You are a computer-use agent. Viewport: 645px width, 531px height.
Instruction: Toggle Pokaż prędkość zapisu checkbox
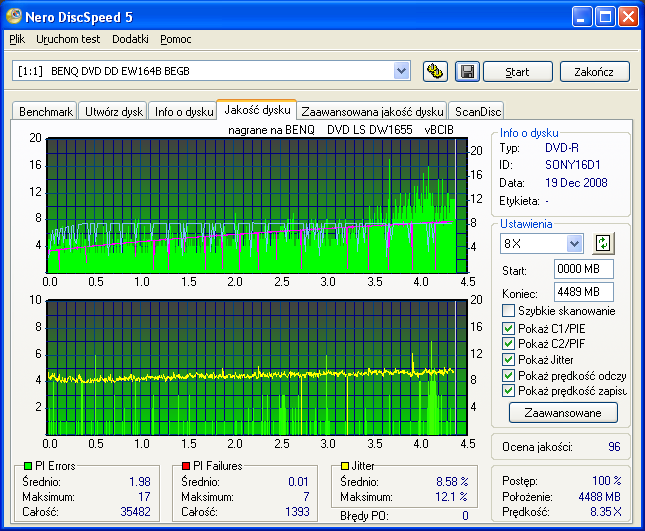[x=508, y=391]
